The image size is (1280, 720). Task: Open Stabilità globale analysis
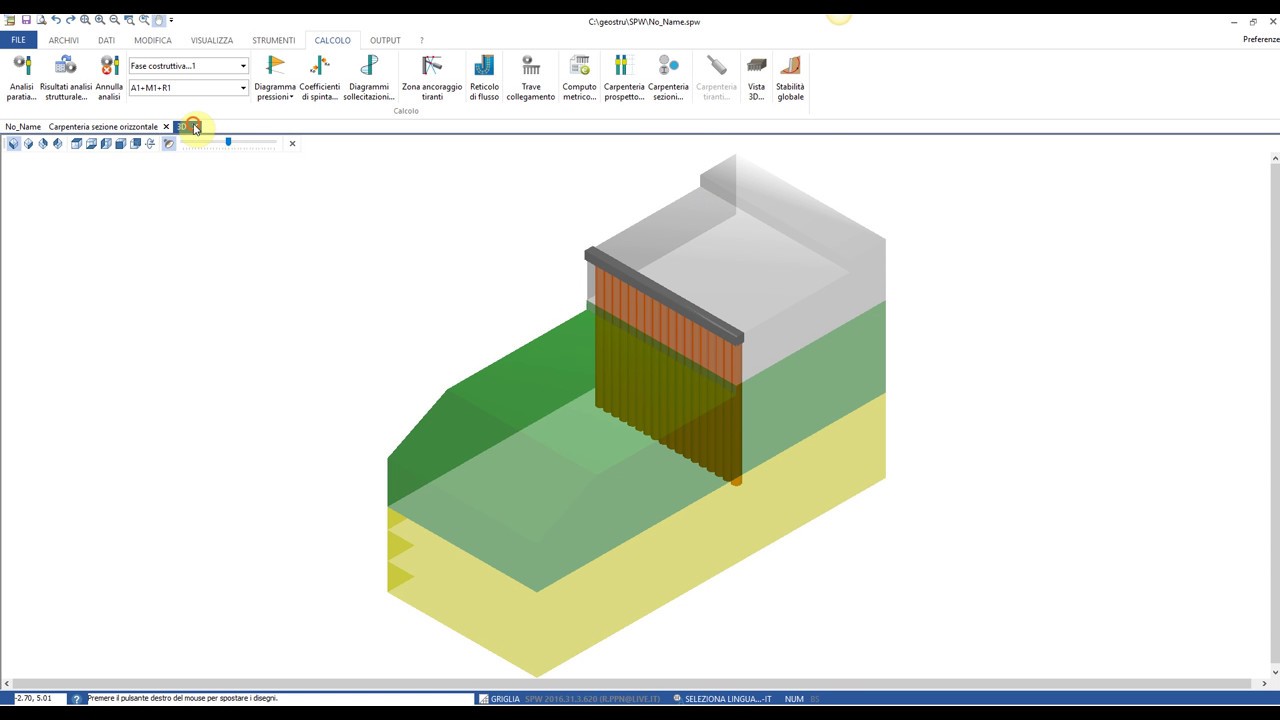click(x=790, y=78)
